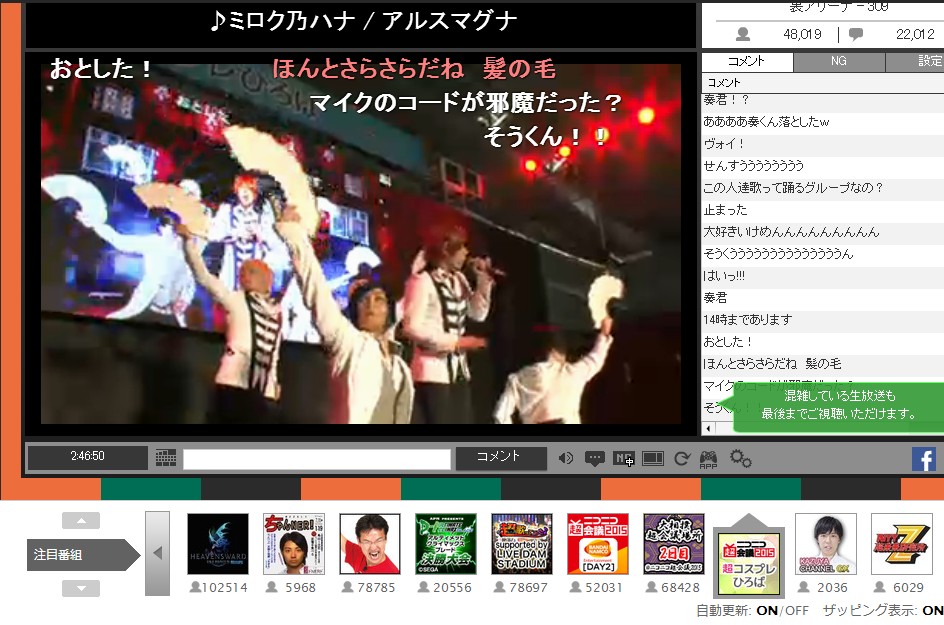Select comment この人達歌って踊るグループなの？
Screen dimensions: 944x625
coord(822,188)
